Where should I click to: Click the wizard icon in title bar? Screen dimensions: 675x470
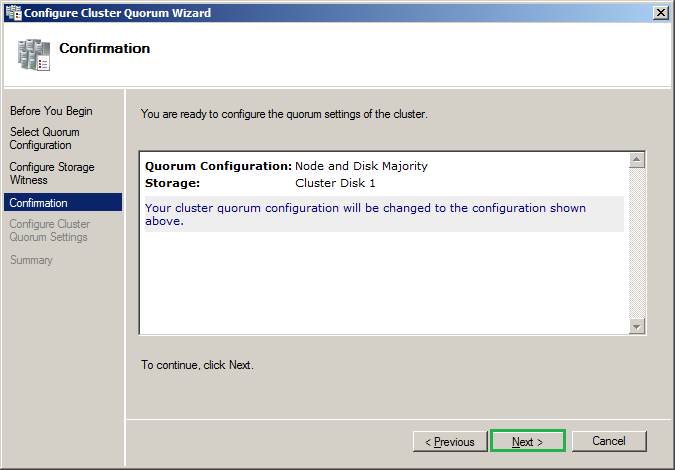pos(12,12)
